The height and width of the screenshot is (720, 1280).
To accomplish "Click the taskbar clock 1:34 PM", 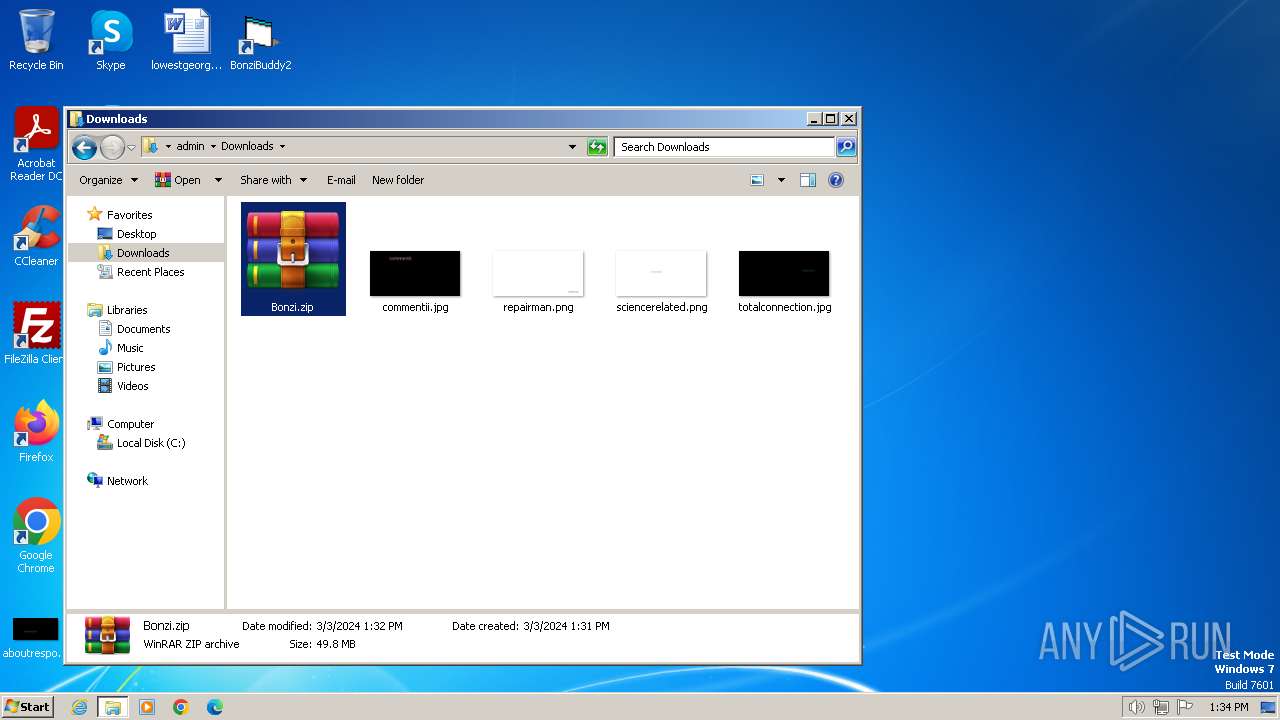I will tap(1228, 707).
